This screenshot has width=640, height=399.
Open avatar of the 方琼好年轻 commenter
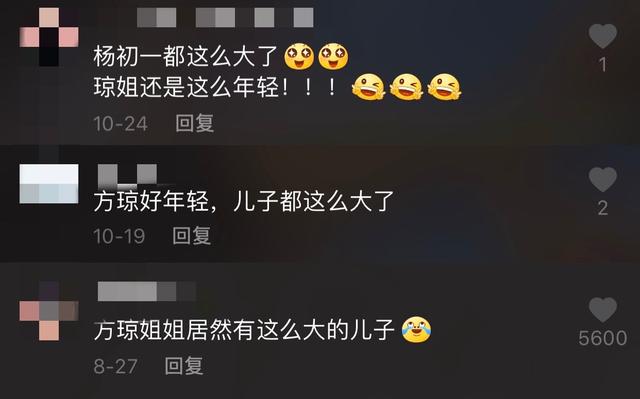tap(49, 184)
